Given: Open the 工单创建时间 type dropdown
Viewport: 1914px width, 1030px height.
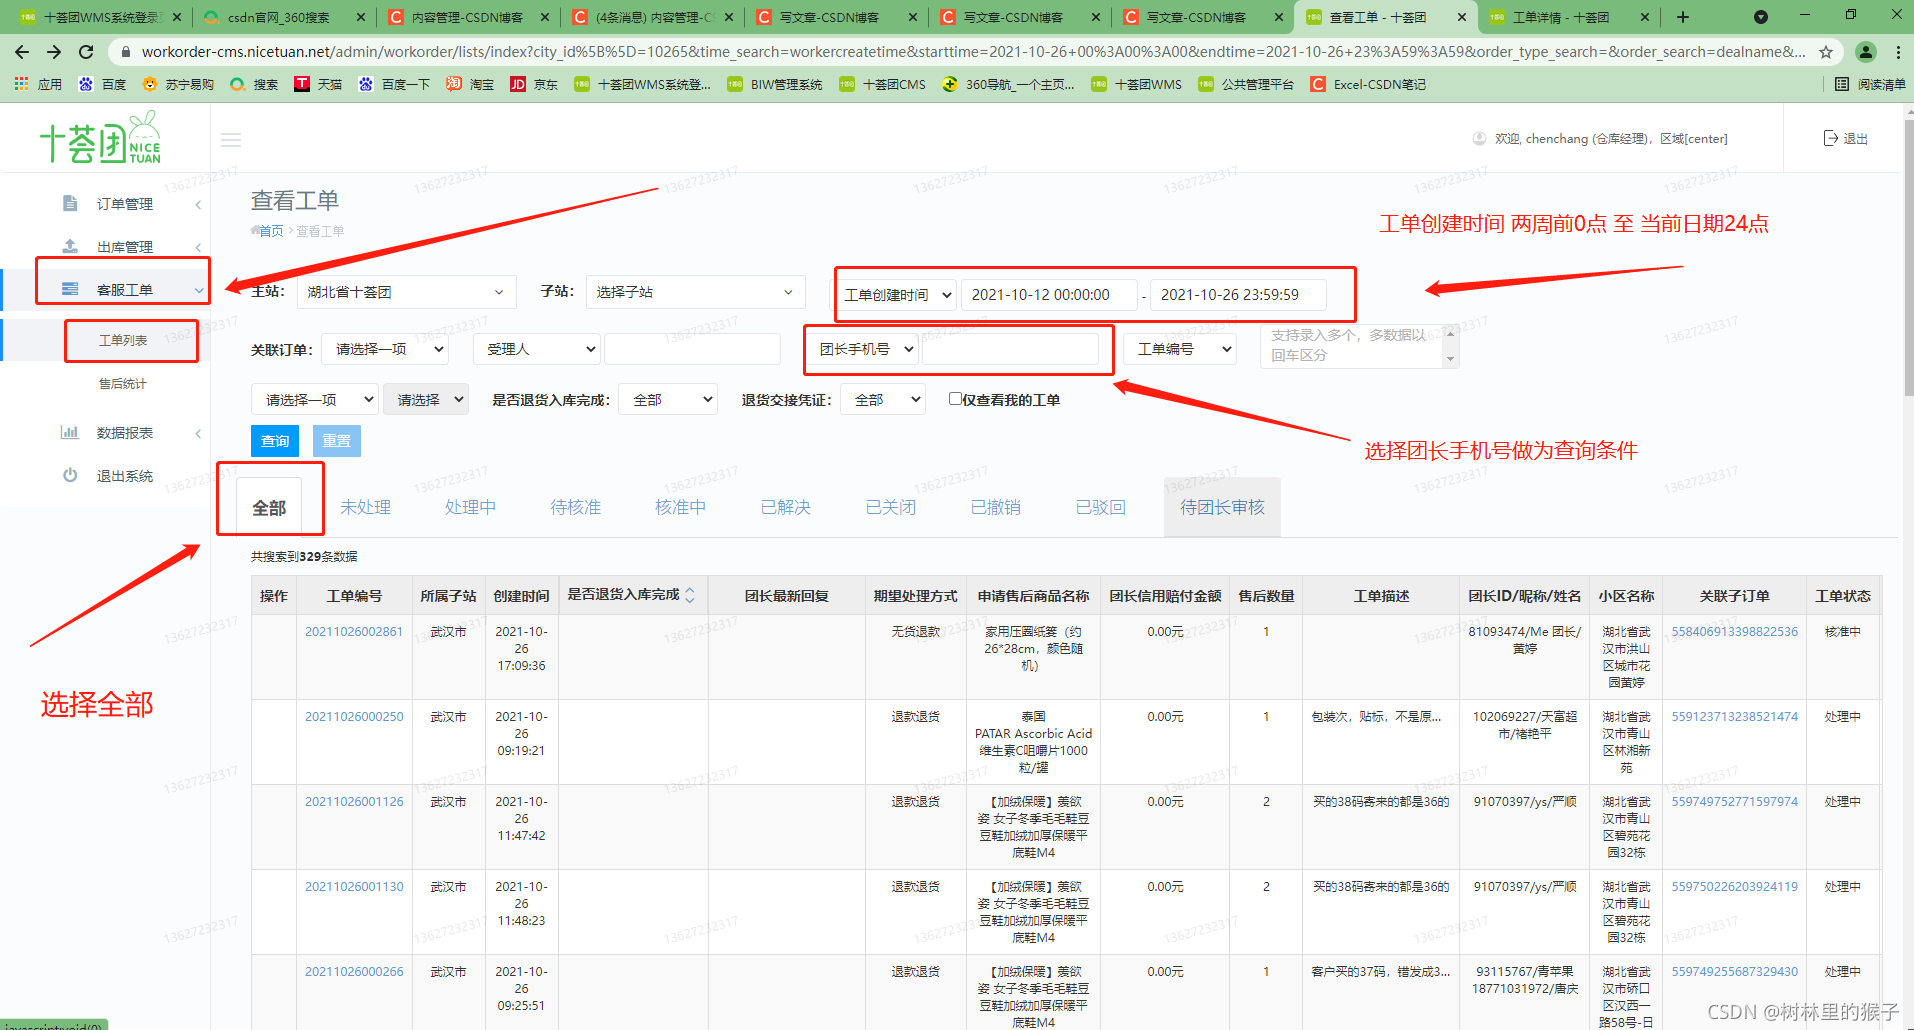Looking at the screenshot, I should point(897,295).
